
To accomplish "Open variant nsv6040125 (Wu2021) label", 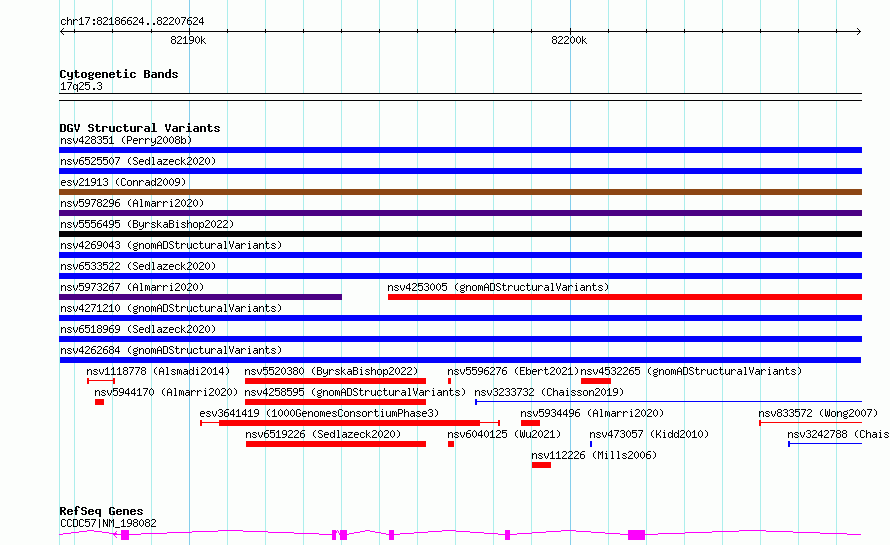I will pos(504,434).
